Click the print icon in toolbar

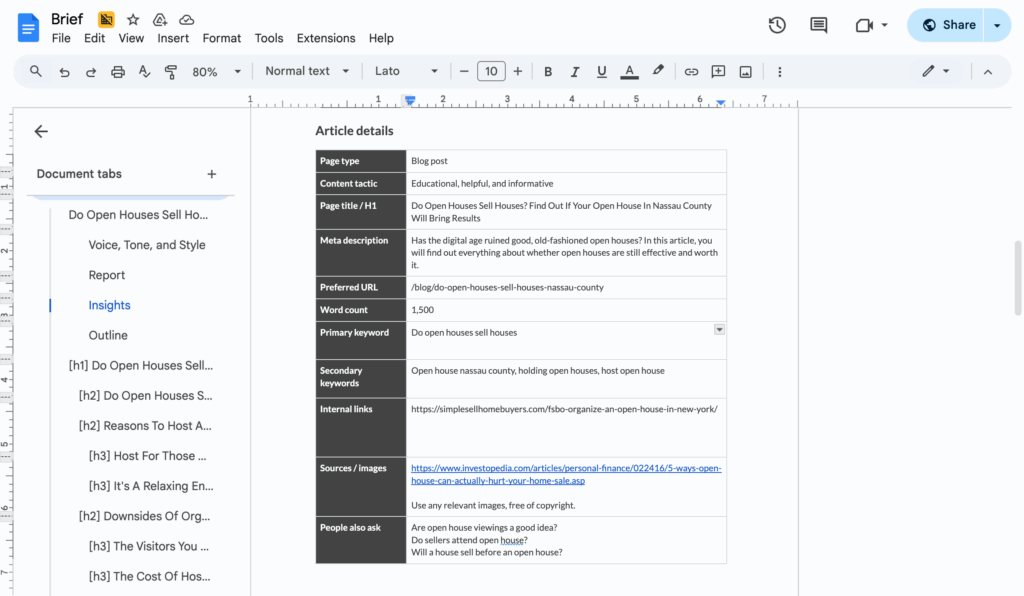[x=118, y=71]
